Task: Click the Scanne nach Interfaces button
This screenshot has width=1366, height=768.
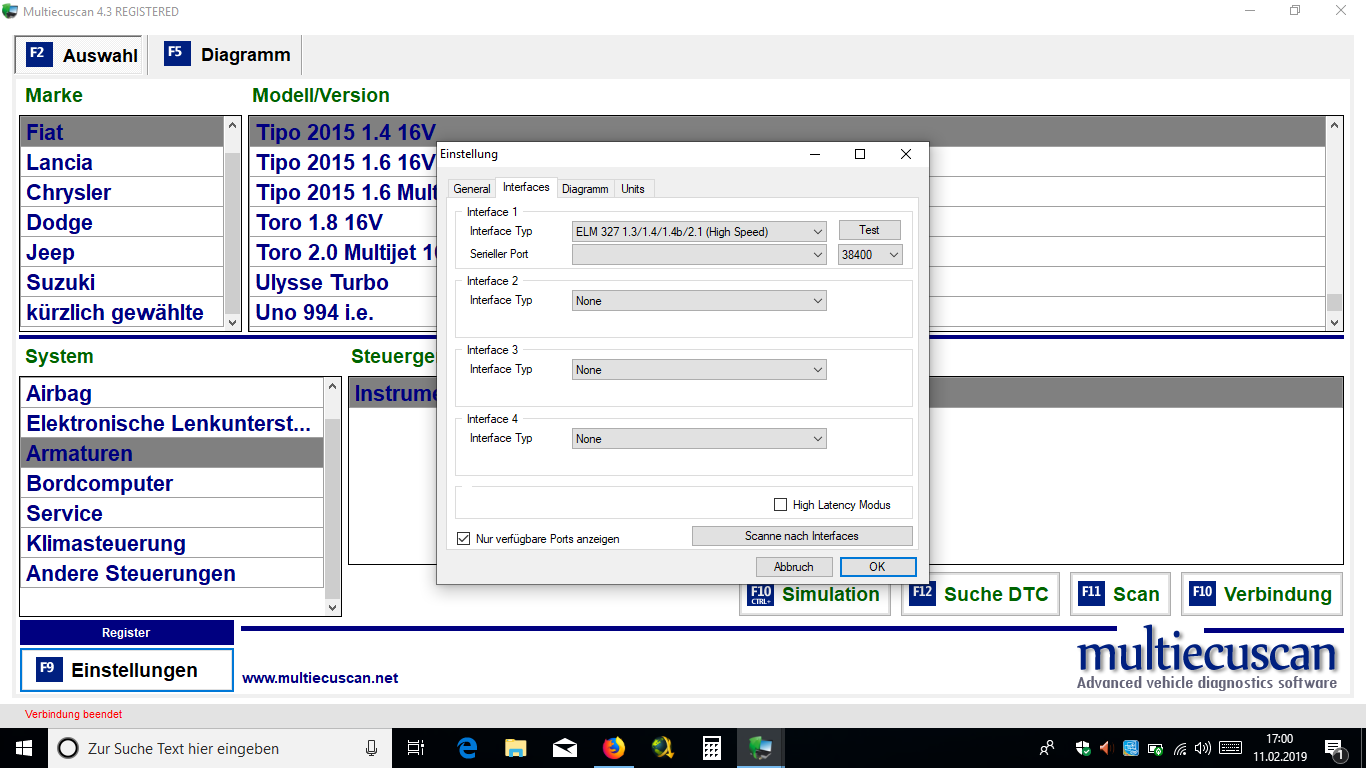Action: click(801, 536)
